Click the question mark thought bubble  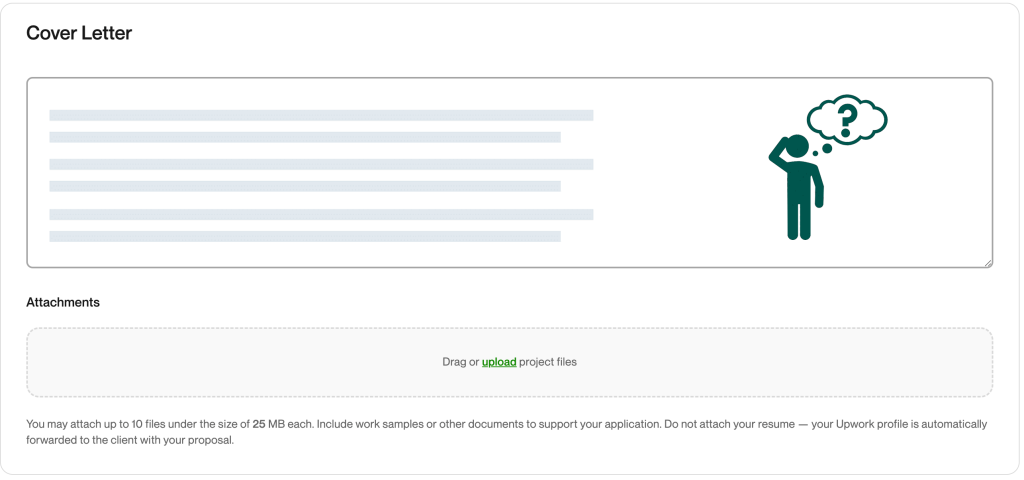(x=847, y=119)
